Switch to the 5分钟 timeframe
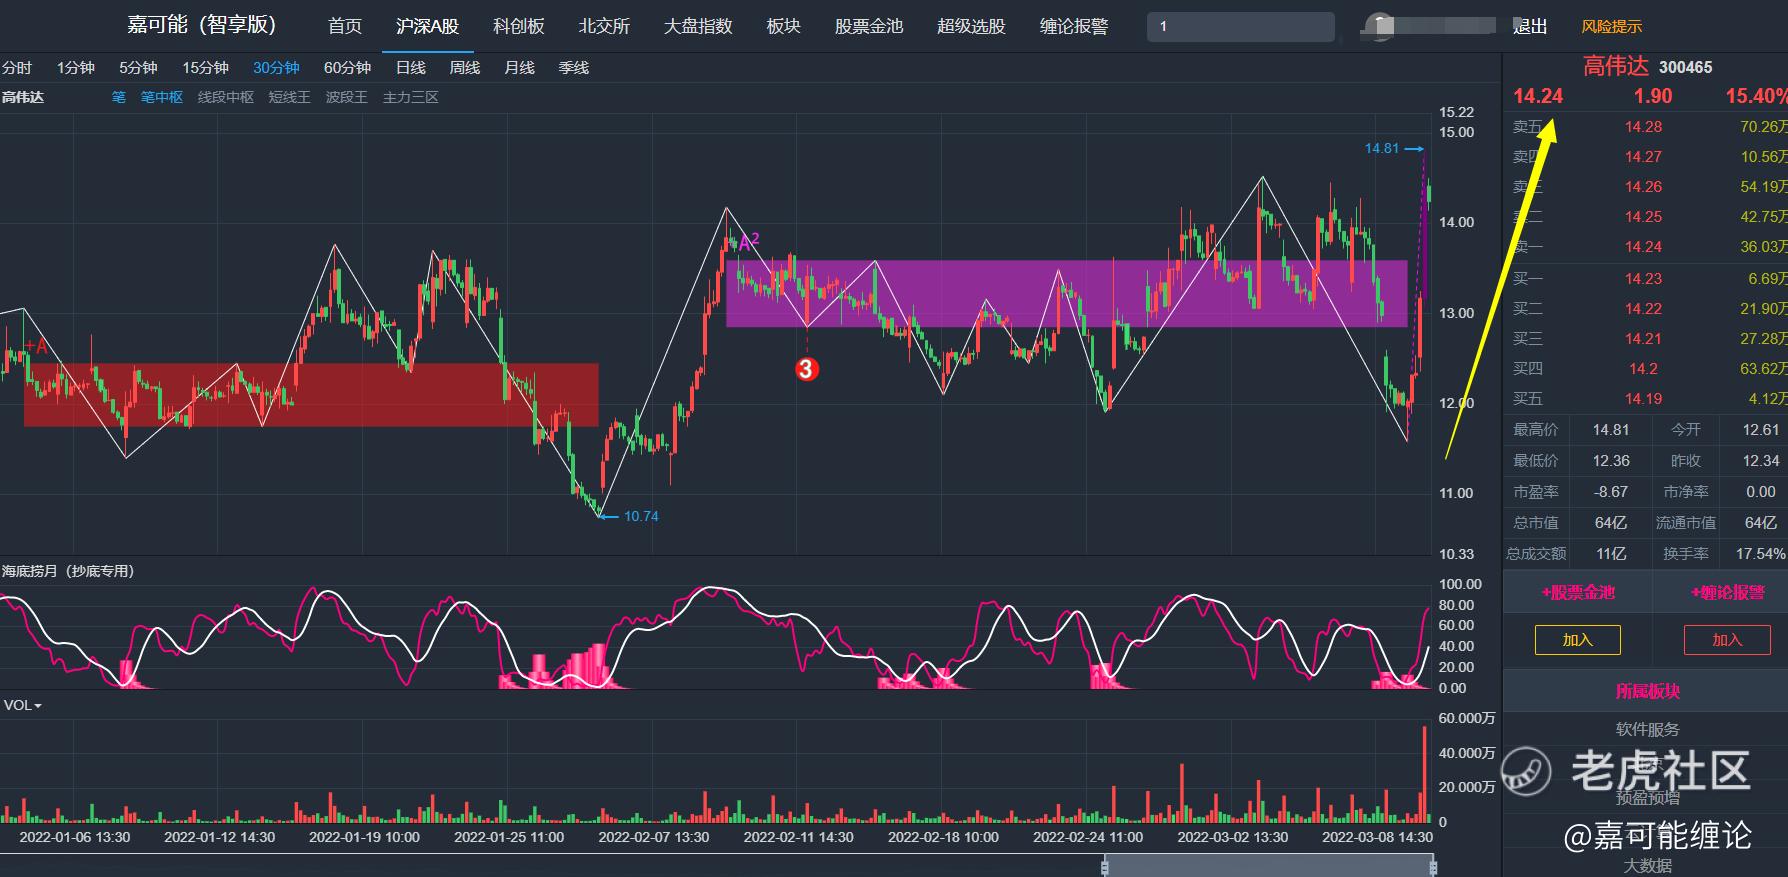1788x877 pixels. pos(138,68)
